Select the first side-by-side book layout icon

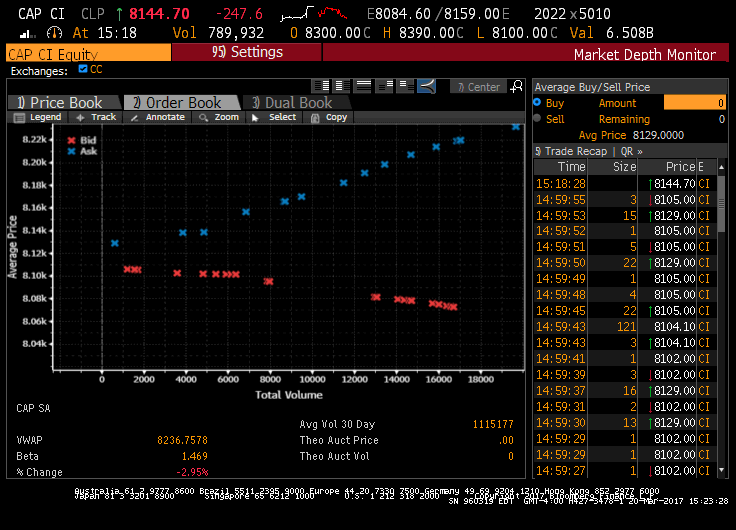[322, 86]
